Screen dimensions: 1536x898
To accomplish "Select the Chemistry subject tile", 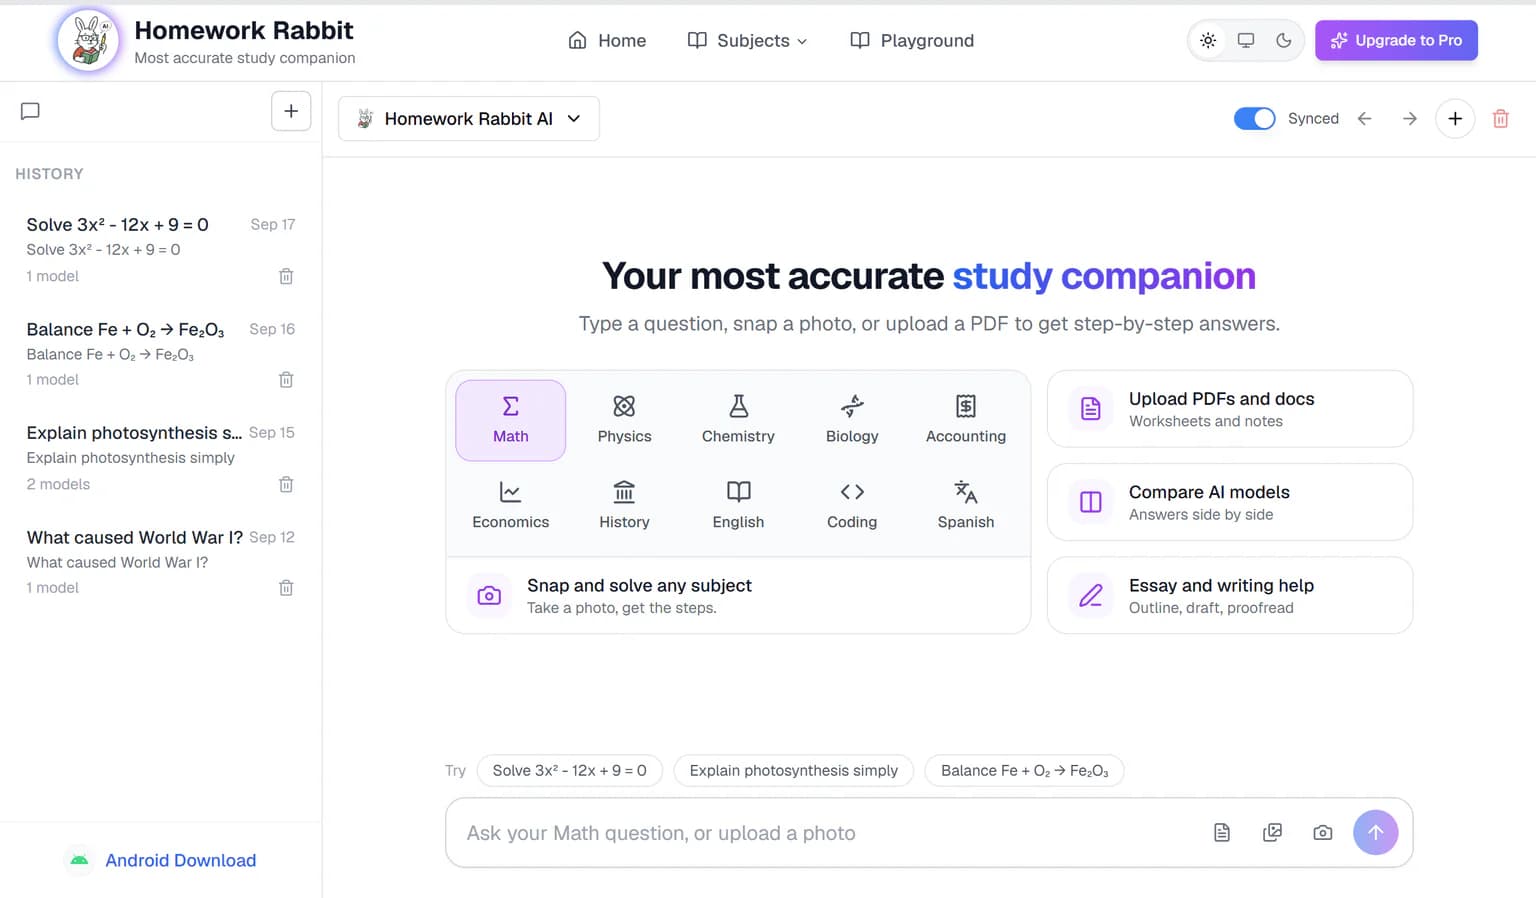I will point(738,420).
